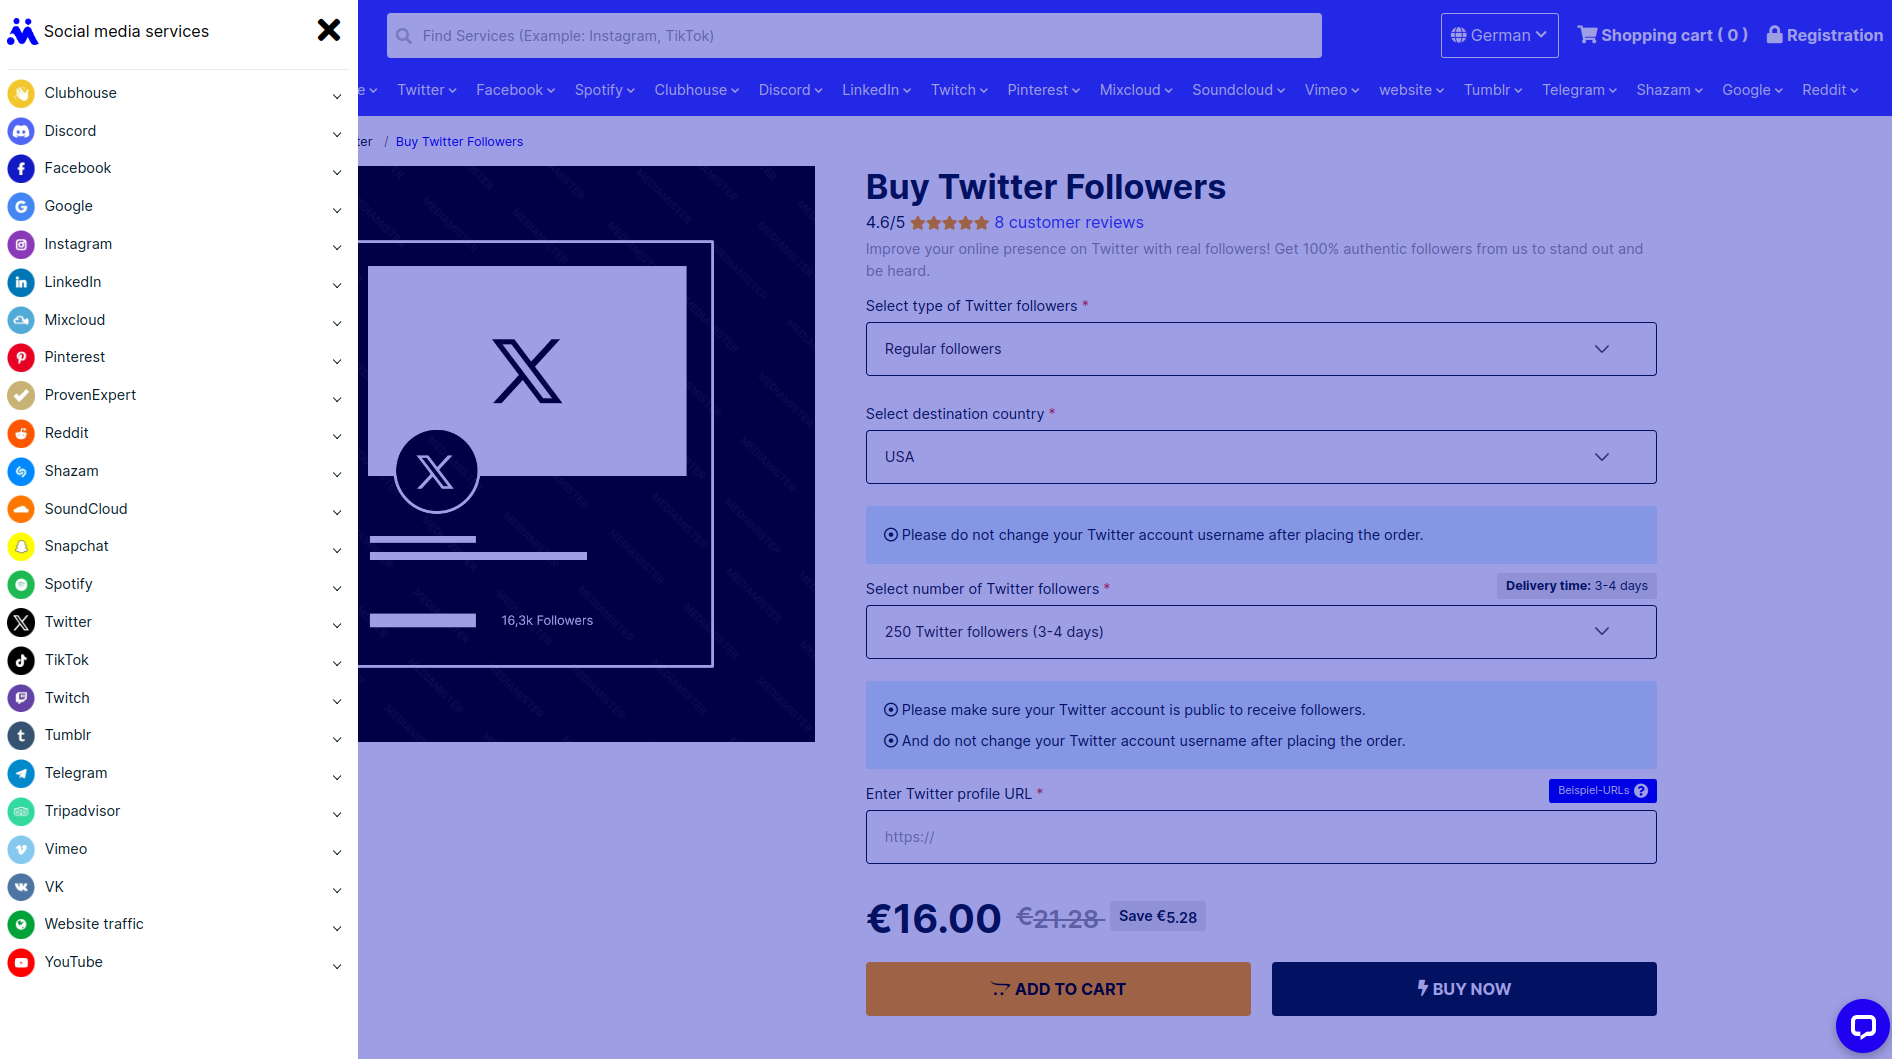Expand the Spotify sidebar category
The width and height of the screenshot is (1892, 1059).
175,585
